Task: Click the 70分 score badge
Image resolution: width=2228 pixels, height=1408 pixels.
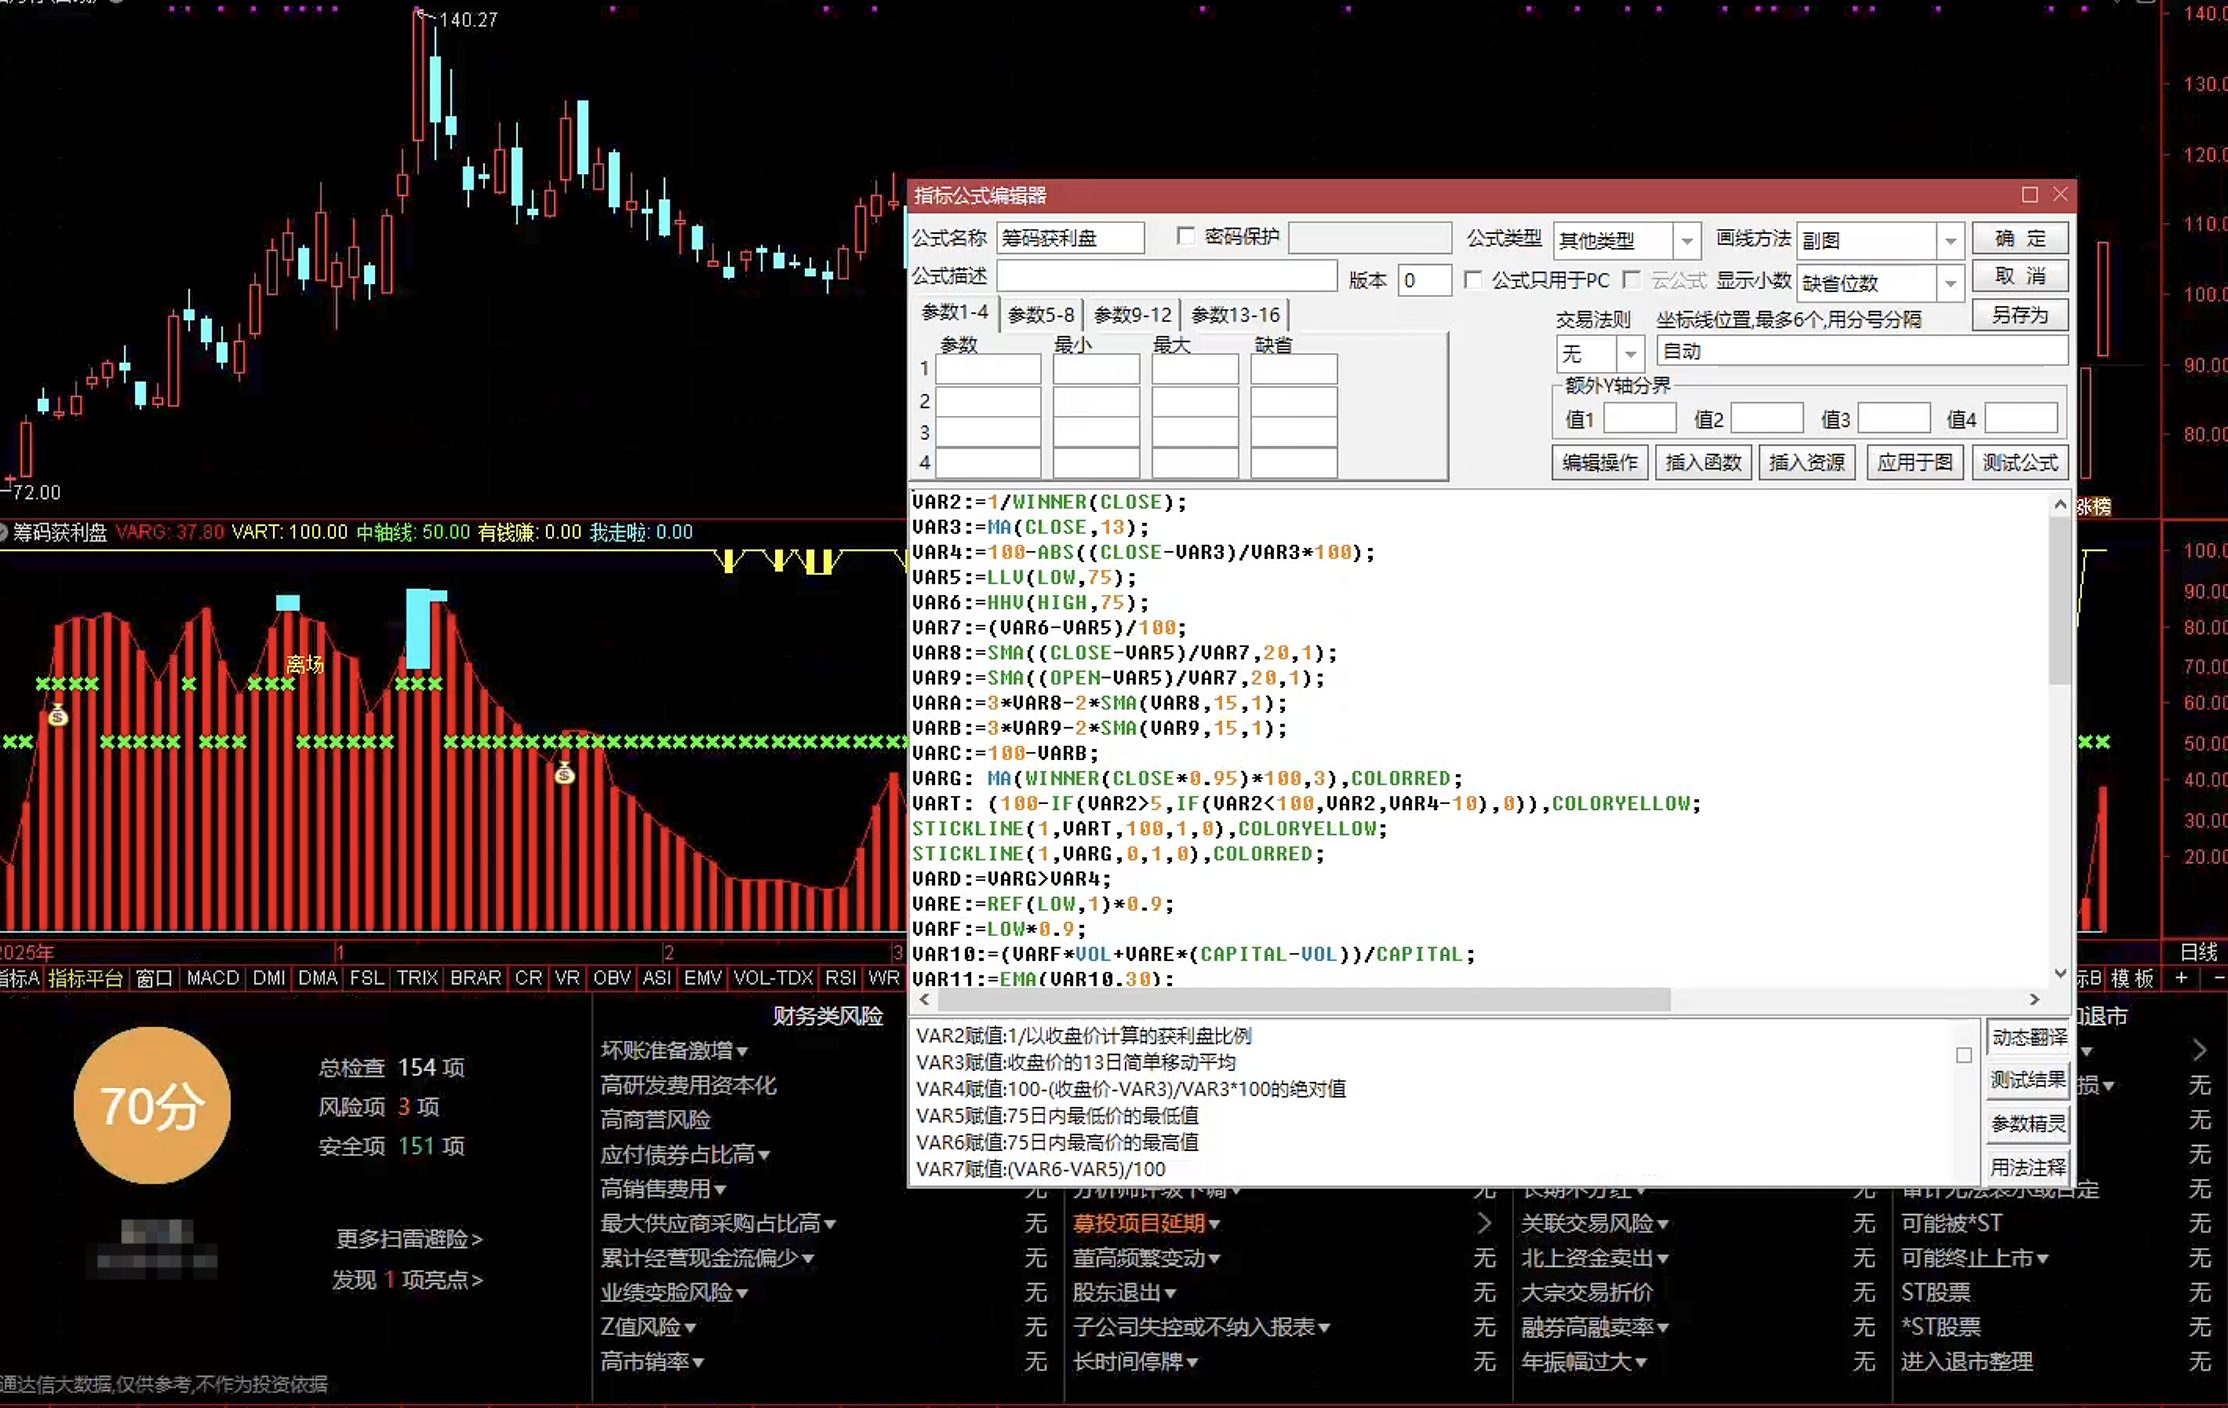Action: point(152,1105)
